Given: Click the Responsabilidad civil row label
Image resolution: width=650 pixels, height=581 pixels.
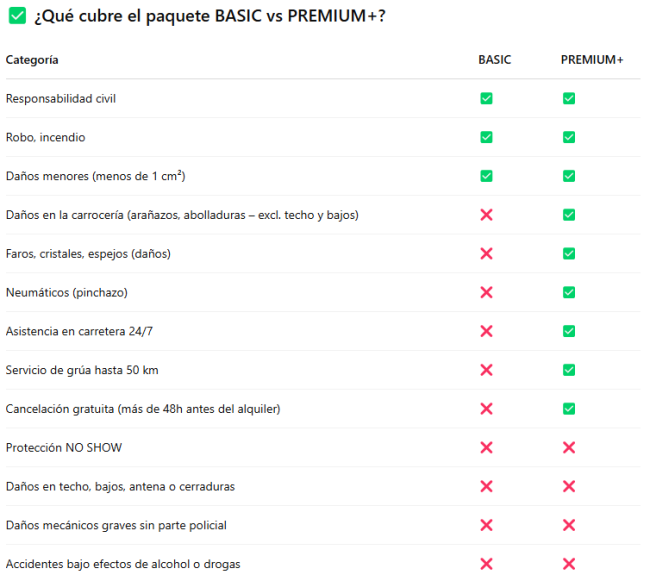Looking at the screenshot, I should pos(61,99).
